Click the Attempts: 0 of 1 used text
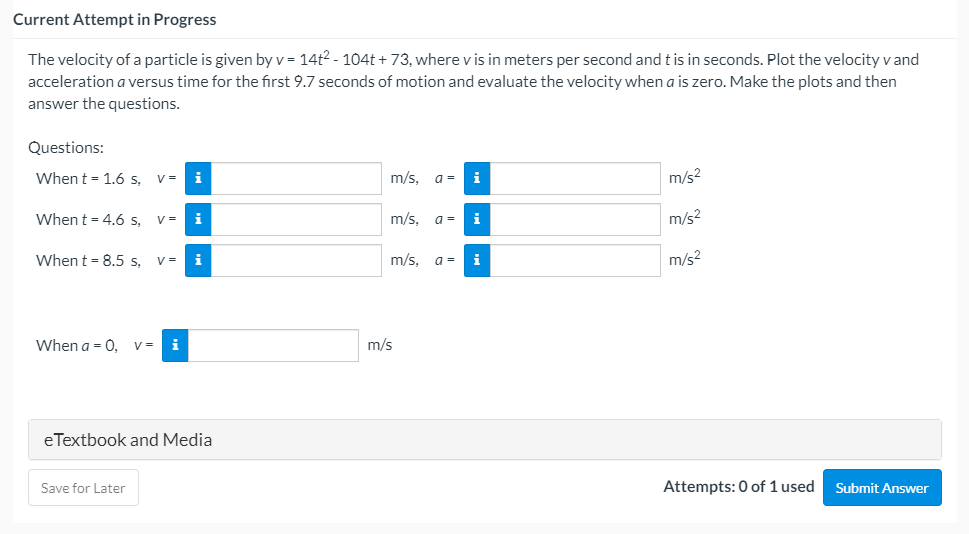Viewport: 969px width, 534px height. [x=738, y=487]
